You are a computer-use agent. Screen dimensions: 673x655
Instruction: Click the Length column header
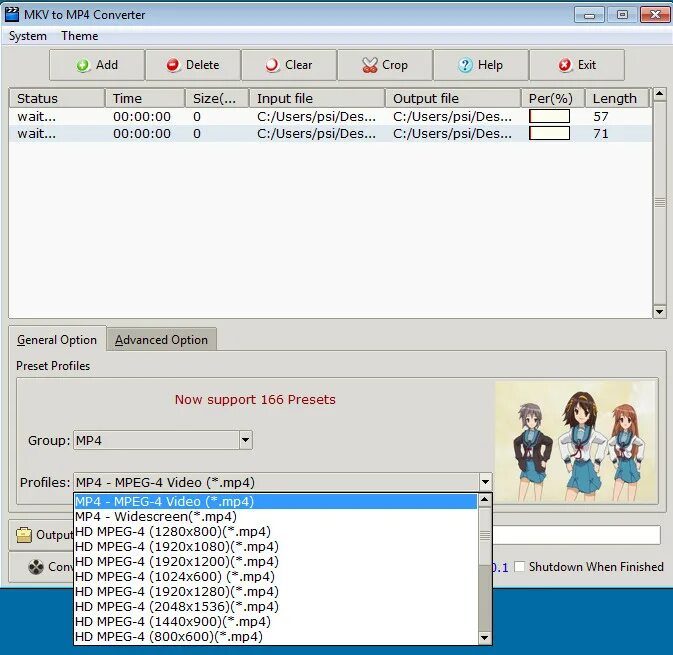tap(618, 98)
